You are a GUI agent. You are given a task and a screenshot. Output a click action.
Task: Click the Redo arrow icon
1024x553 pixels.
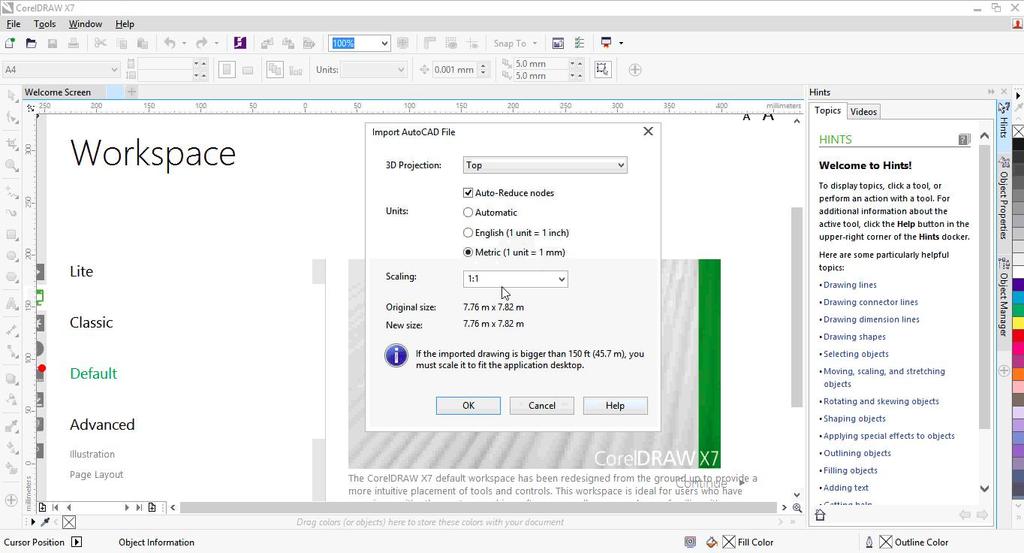(201, 43)
